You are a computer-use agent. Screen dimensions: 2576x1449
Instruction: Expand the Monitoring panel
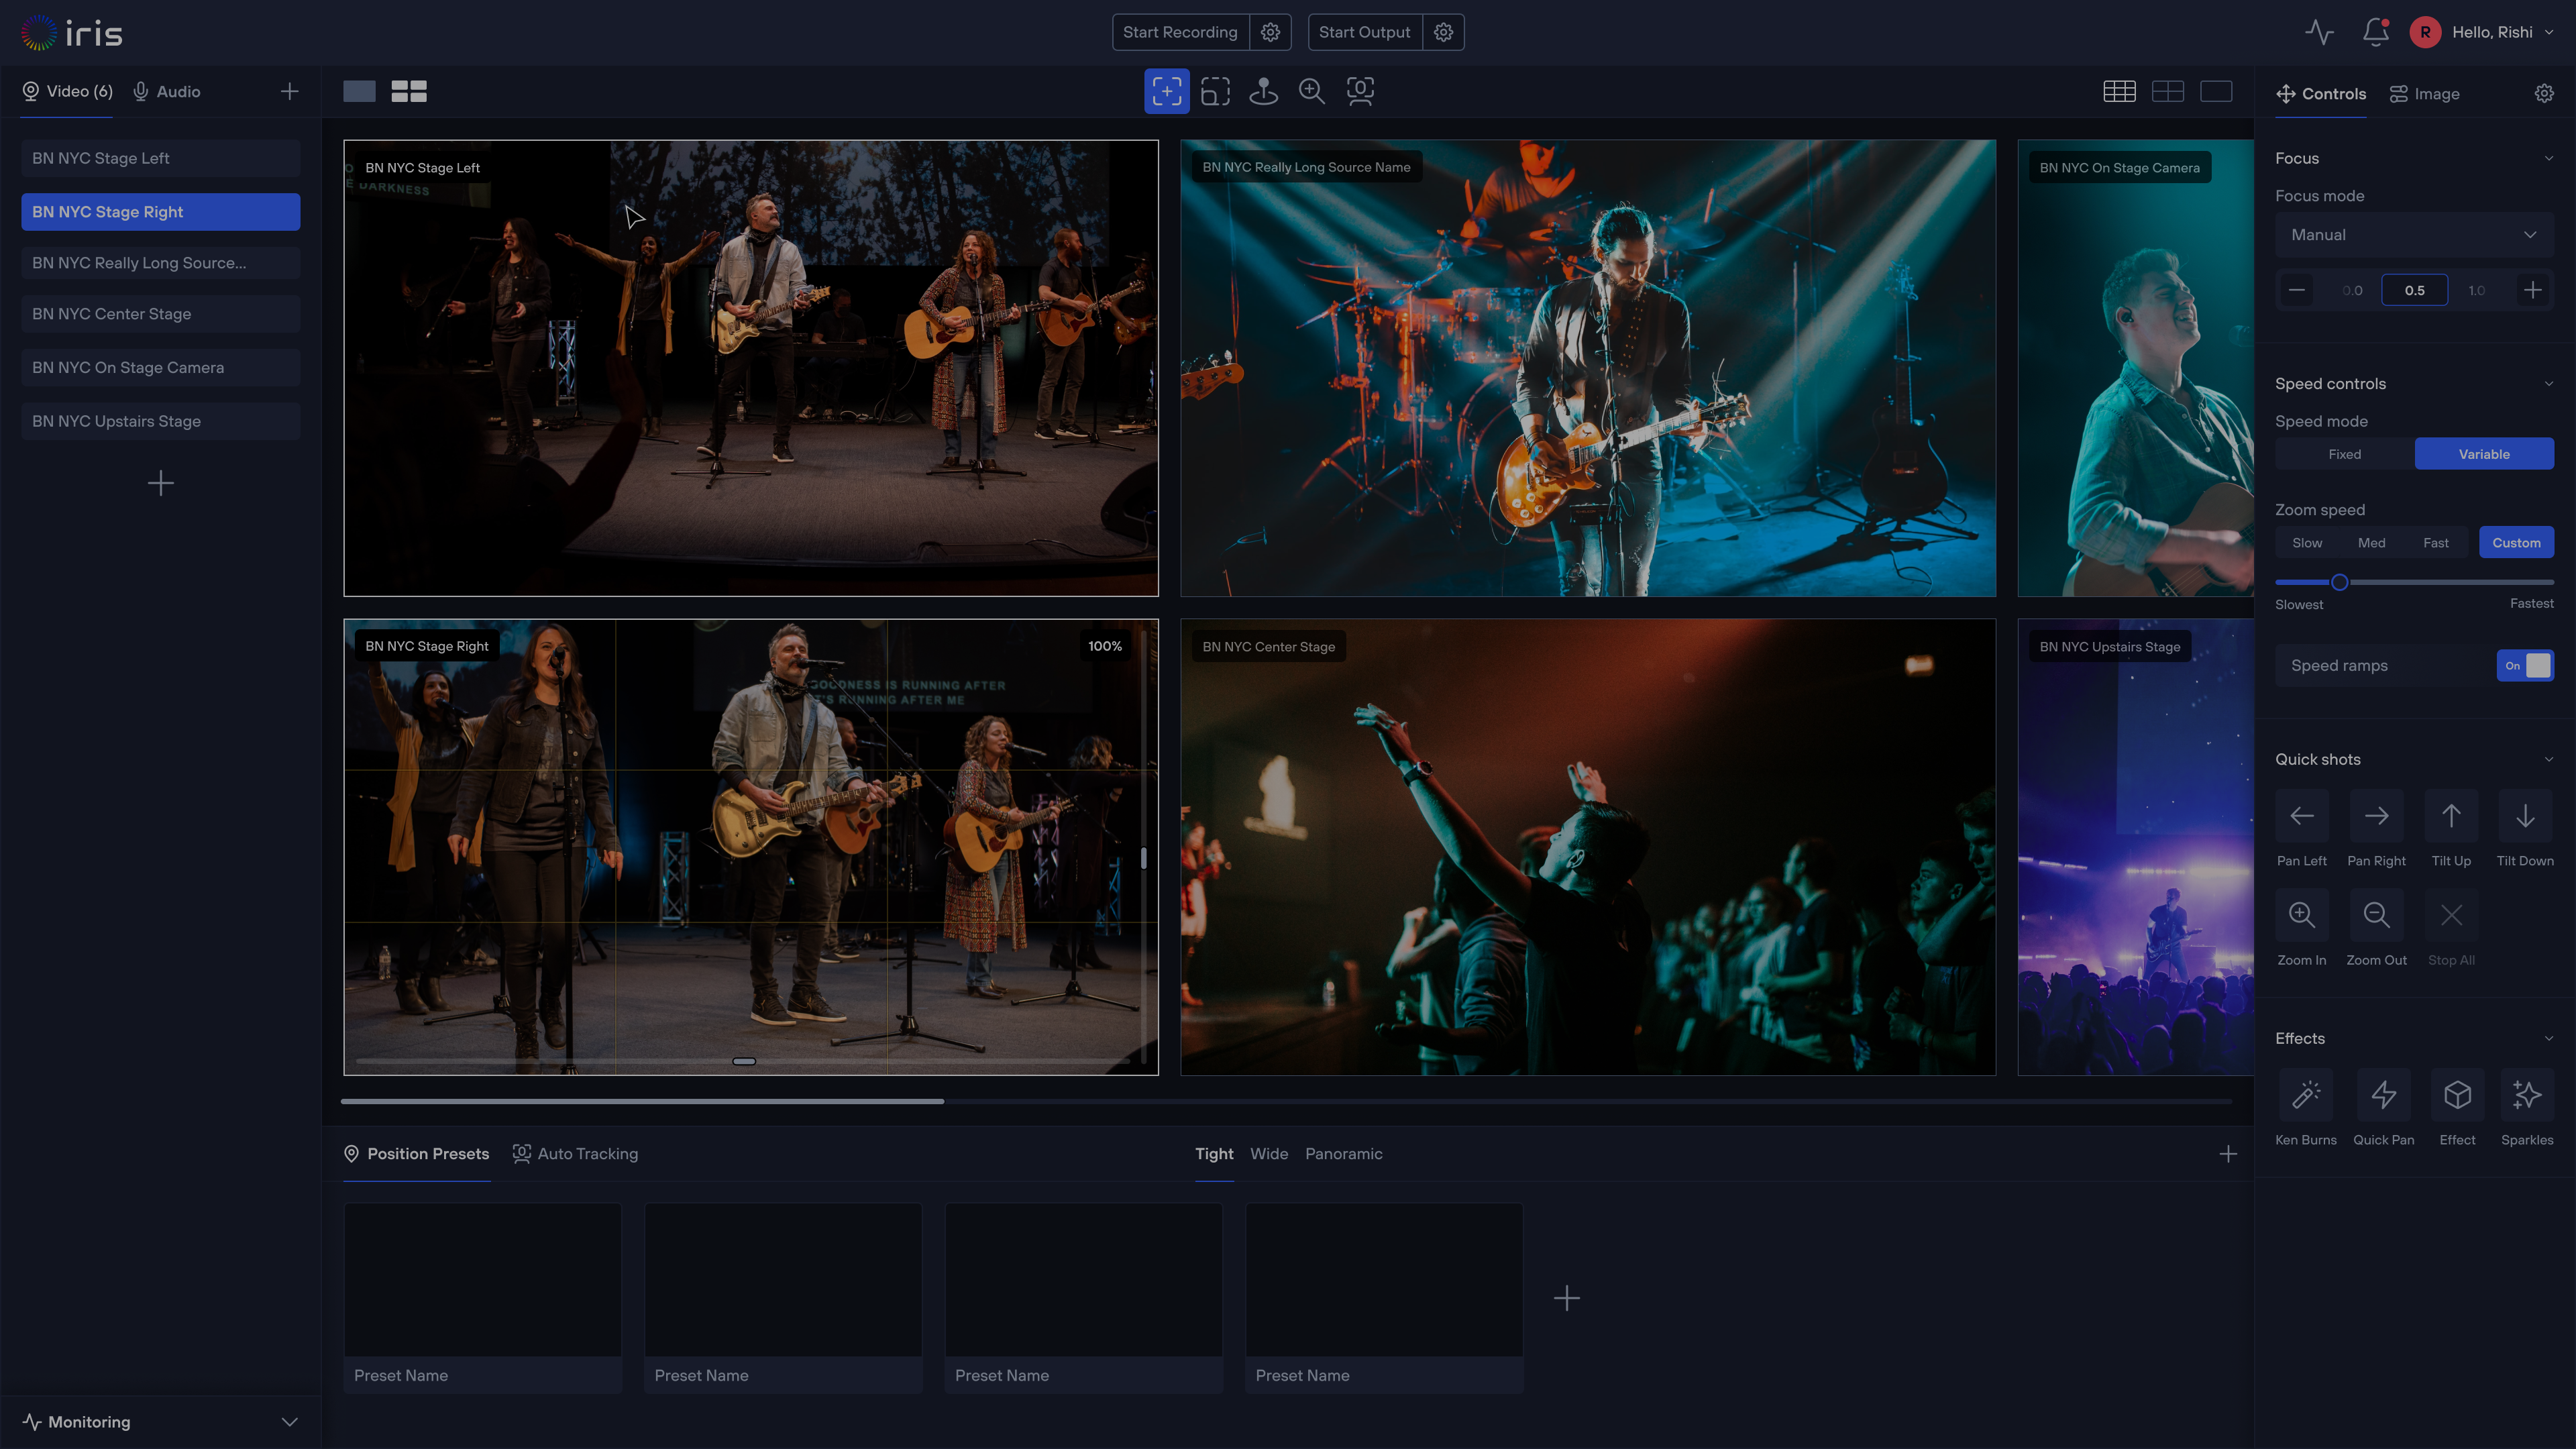[x=289, y=1422]
